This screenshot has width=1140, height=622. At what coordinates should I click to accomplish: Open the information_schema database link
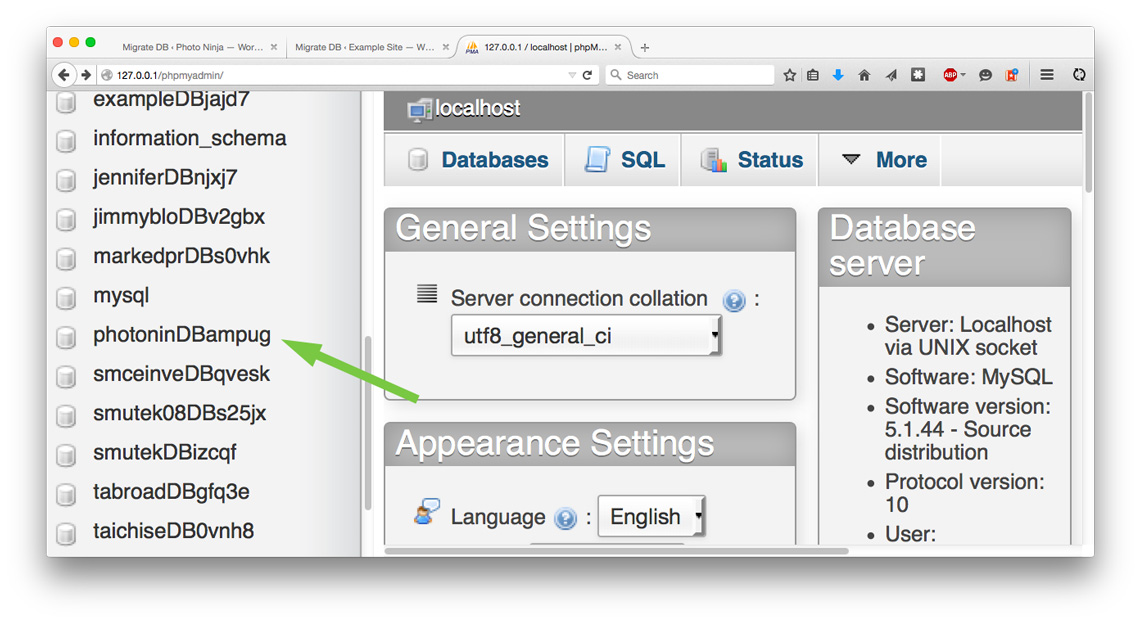point(190,138)
